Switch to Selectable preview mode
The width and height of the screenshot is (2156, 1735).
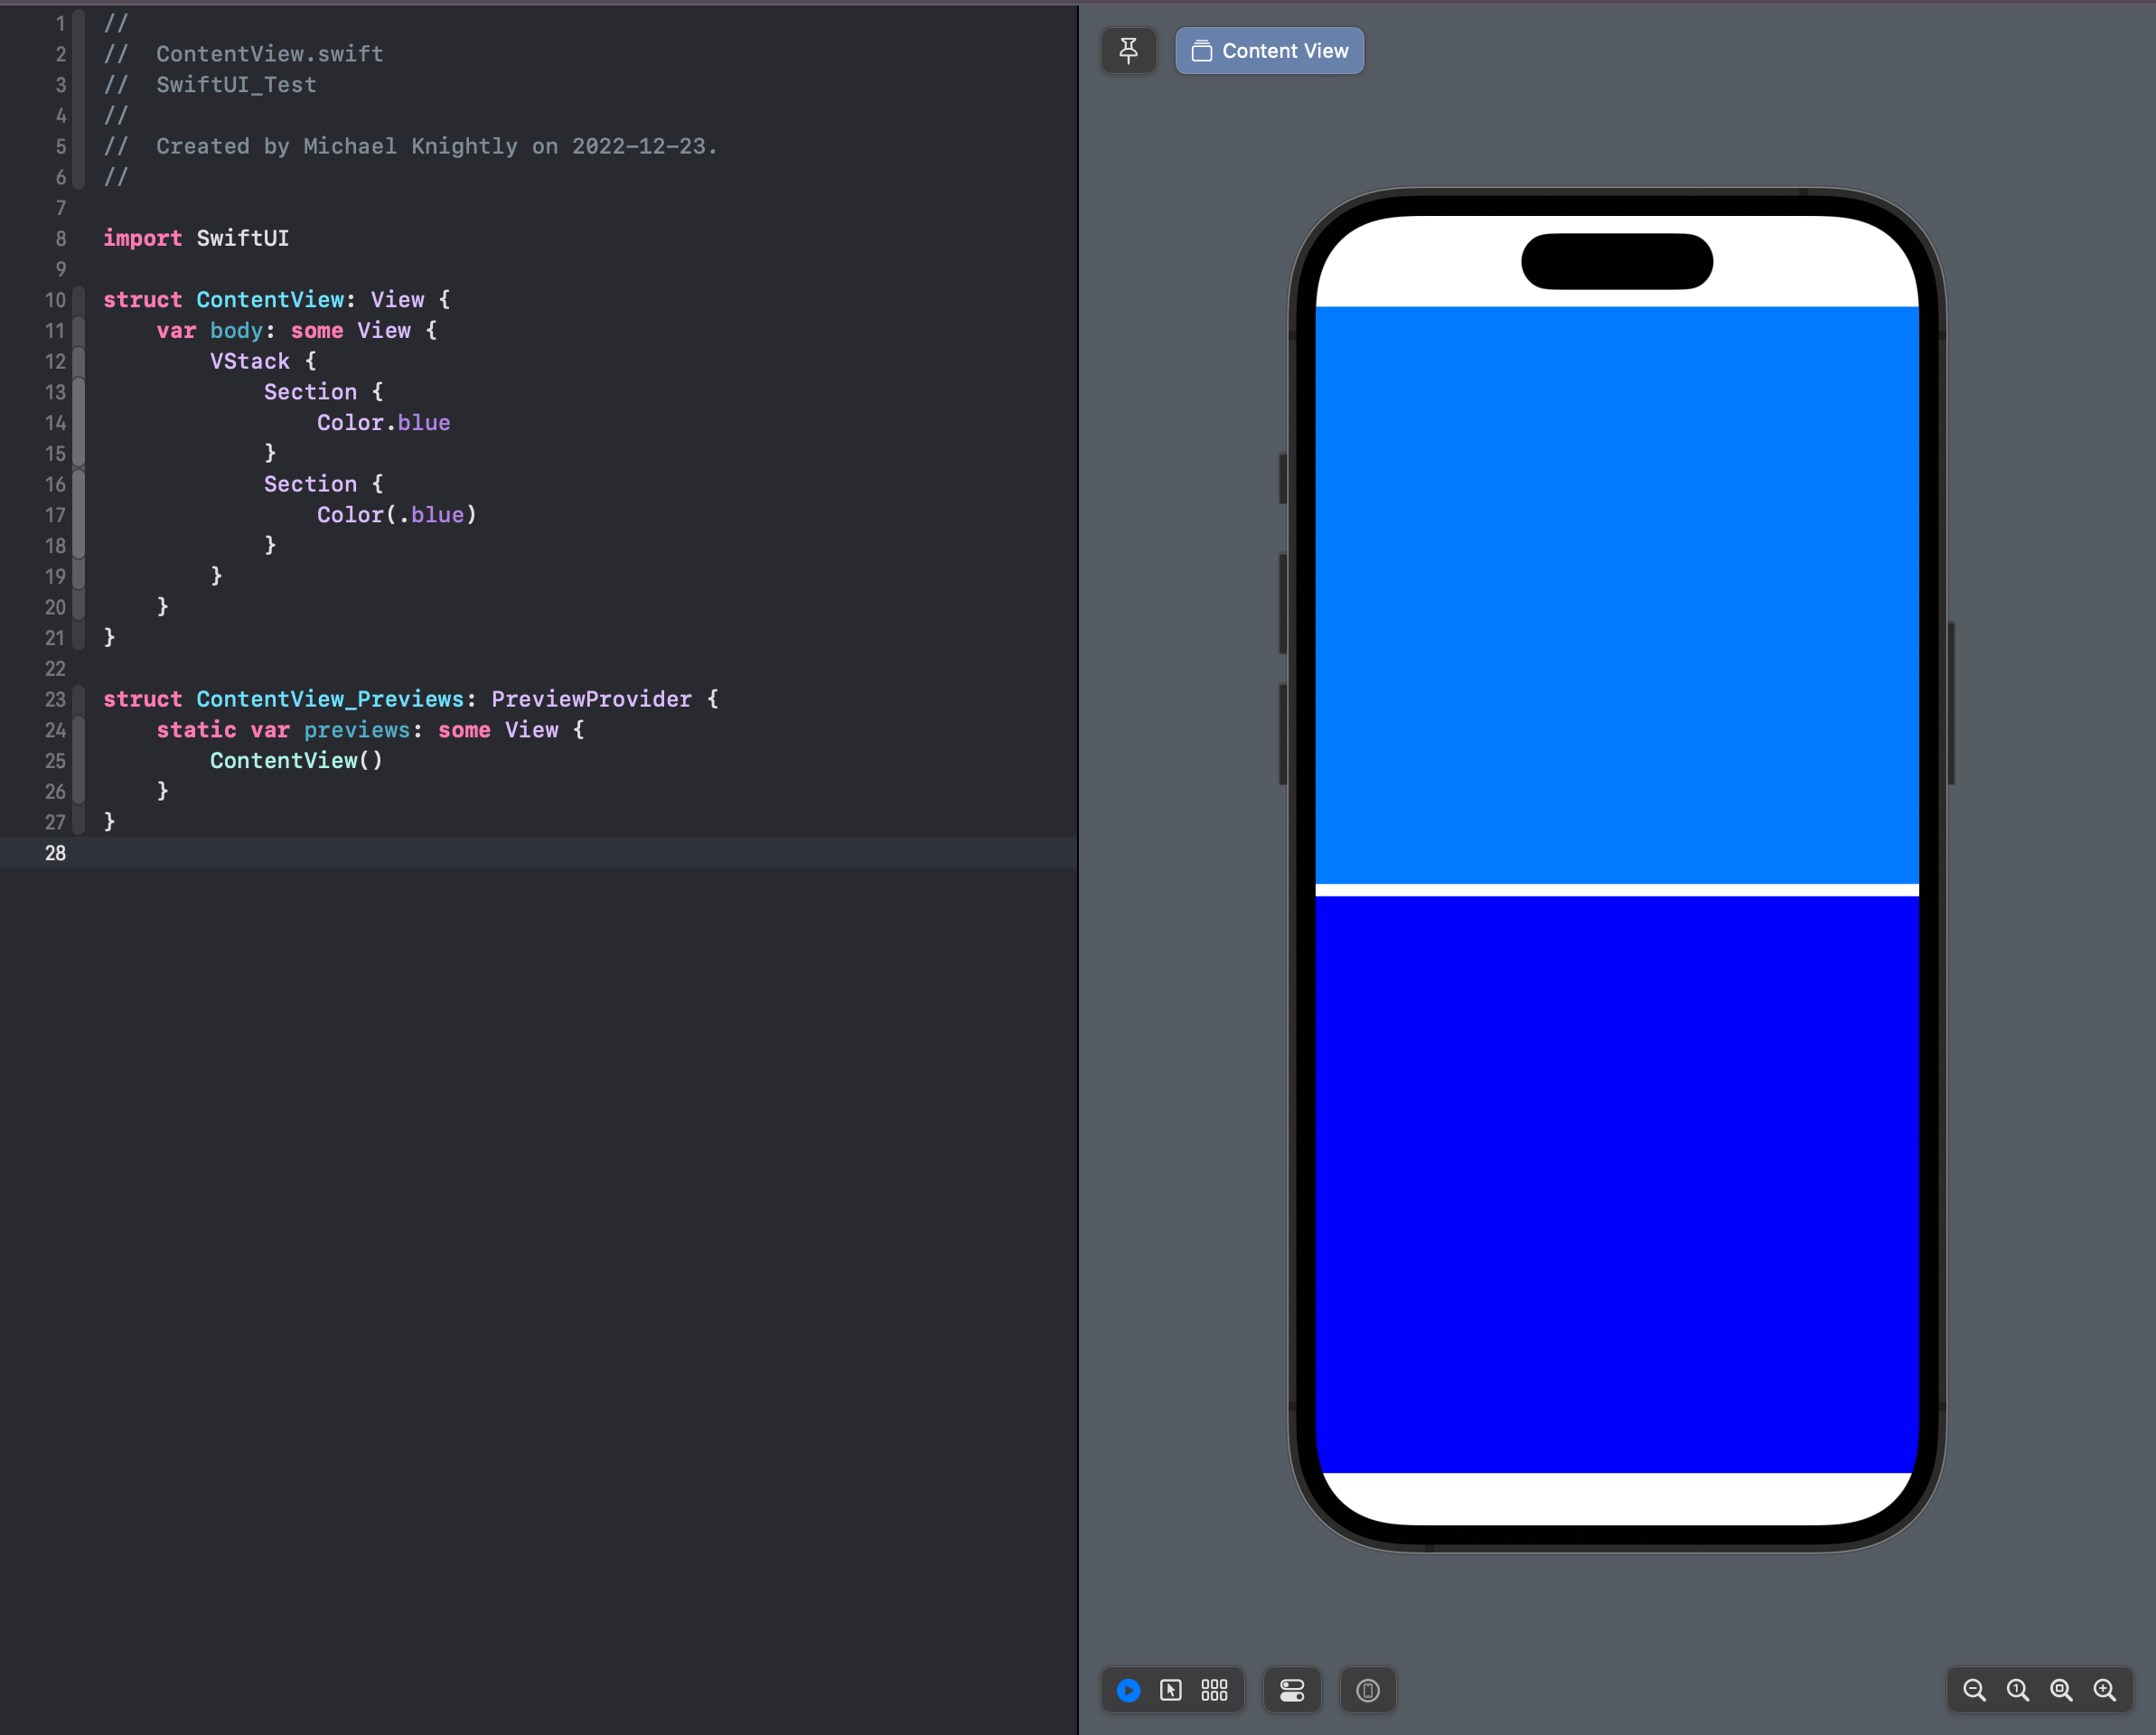(x=1170, y=1690)
